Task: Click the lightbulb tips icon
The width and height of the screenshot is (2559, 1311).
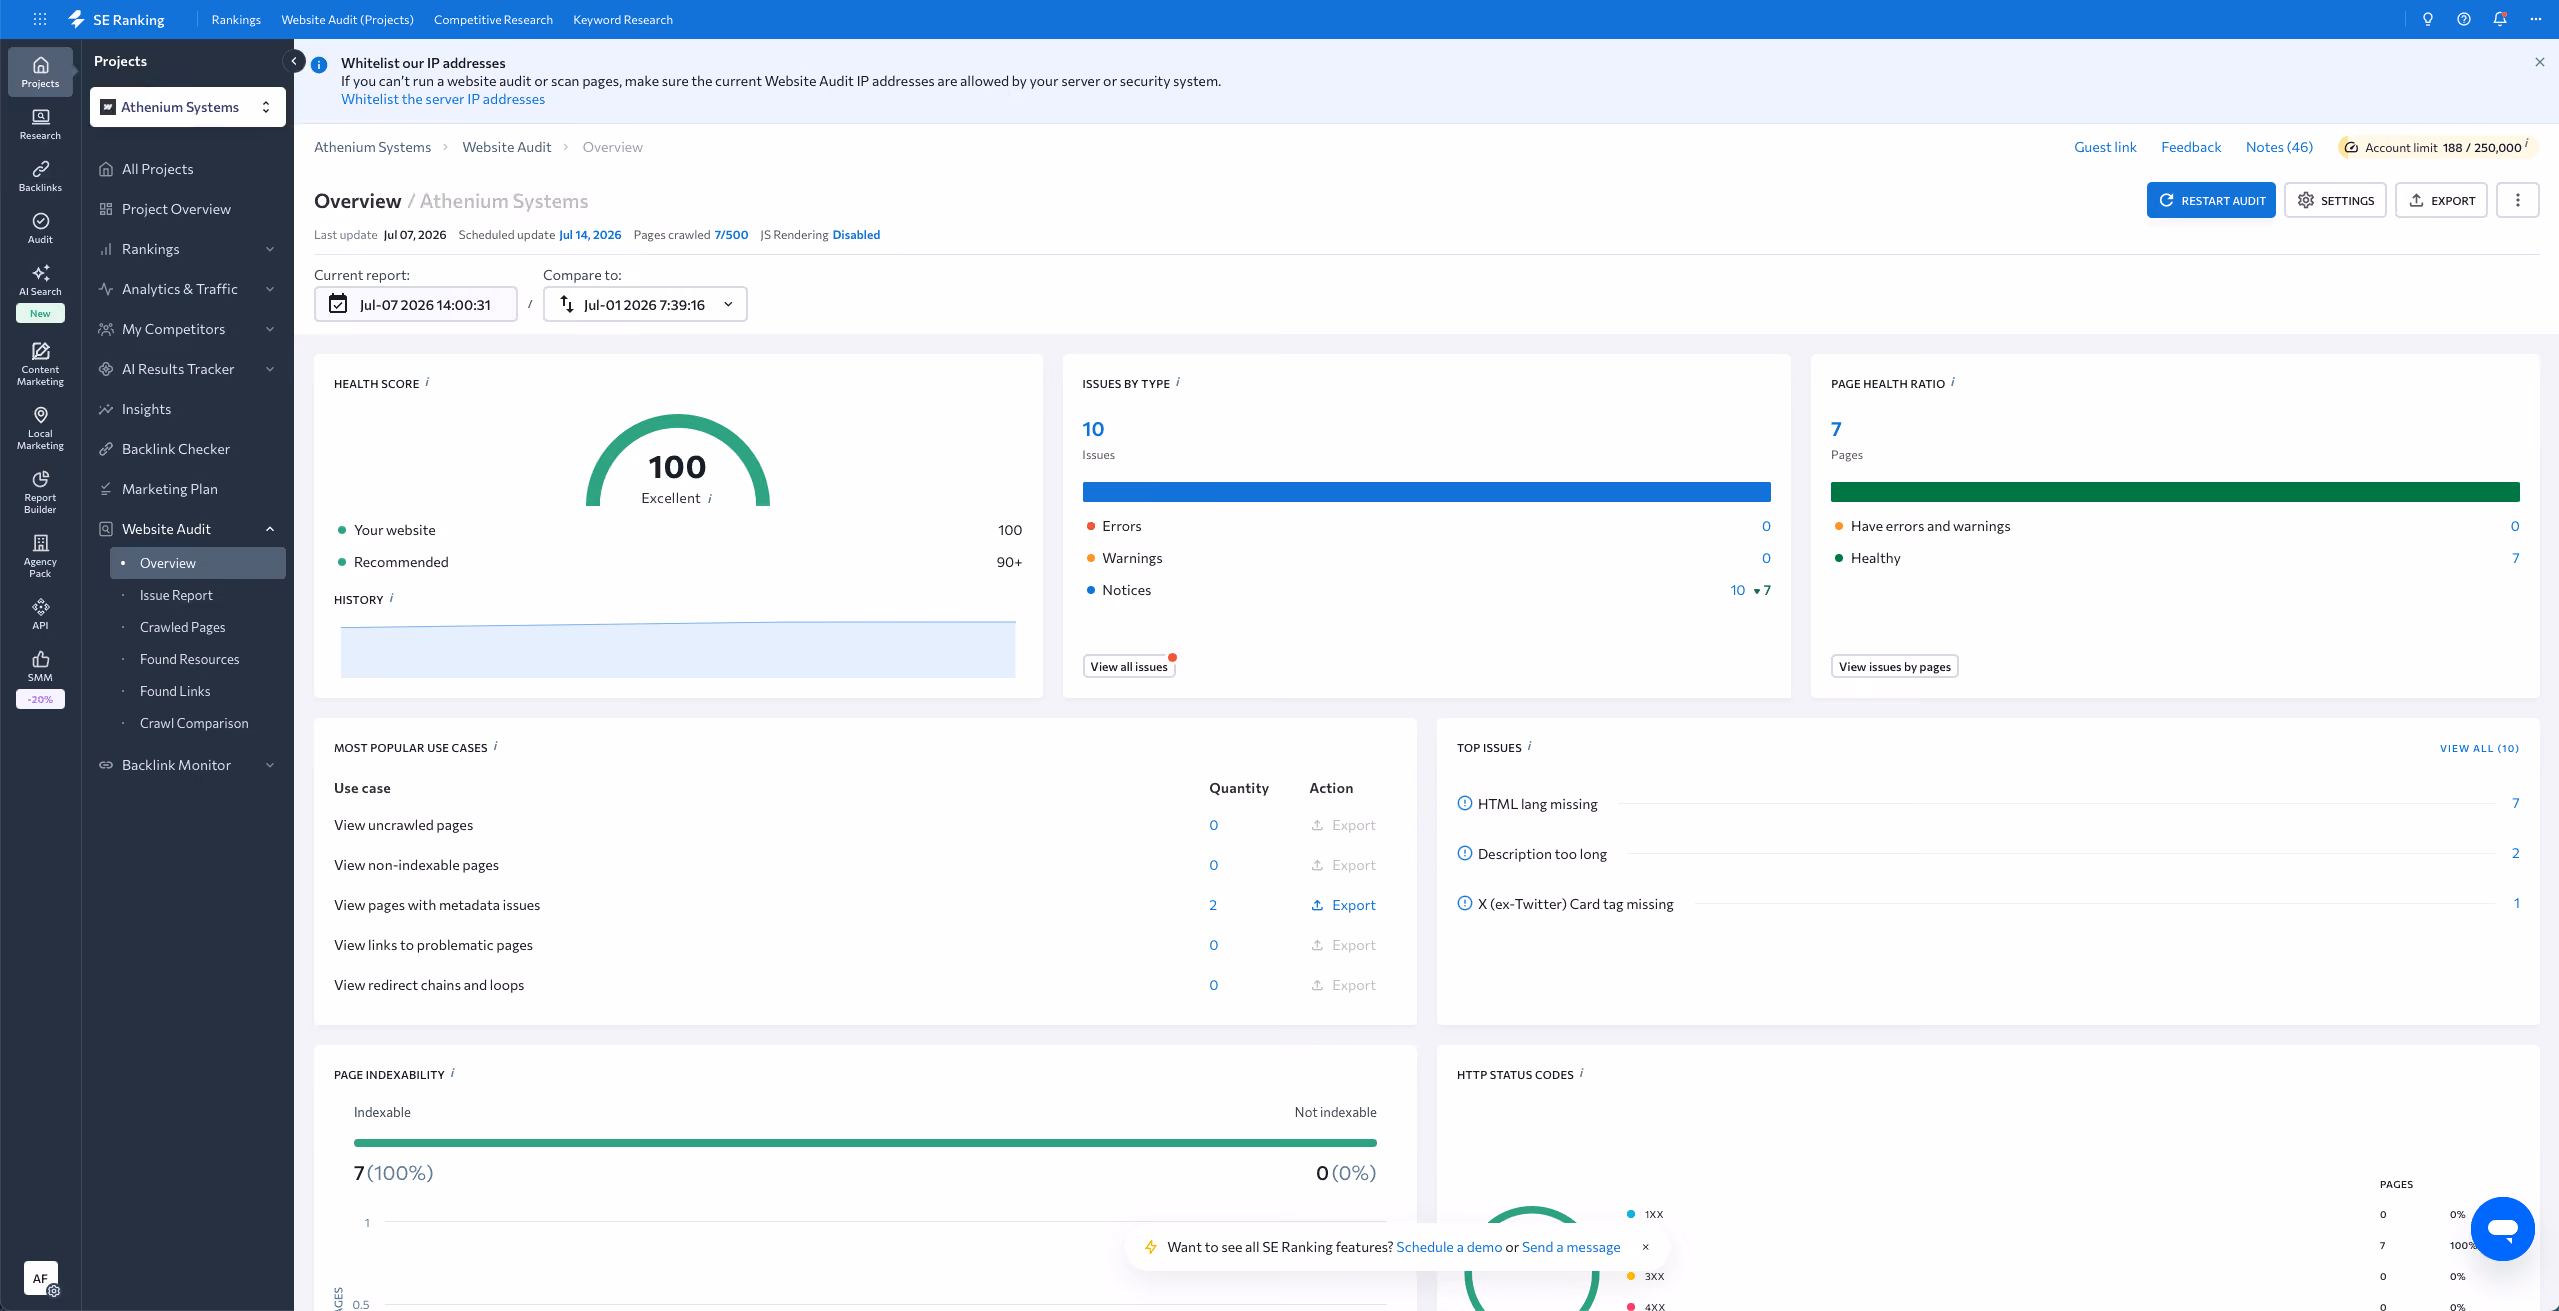Action: [2427, 19]
